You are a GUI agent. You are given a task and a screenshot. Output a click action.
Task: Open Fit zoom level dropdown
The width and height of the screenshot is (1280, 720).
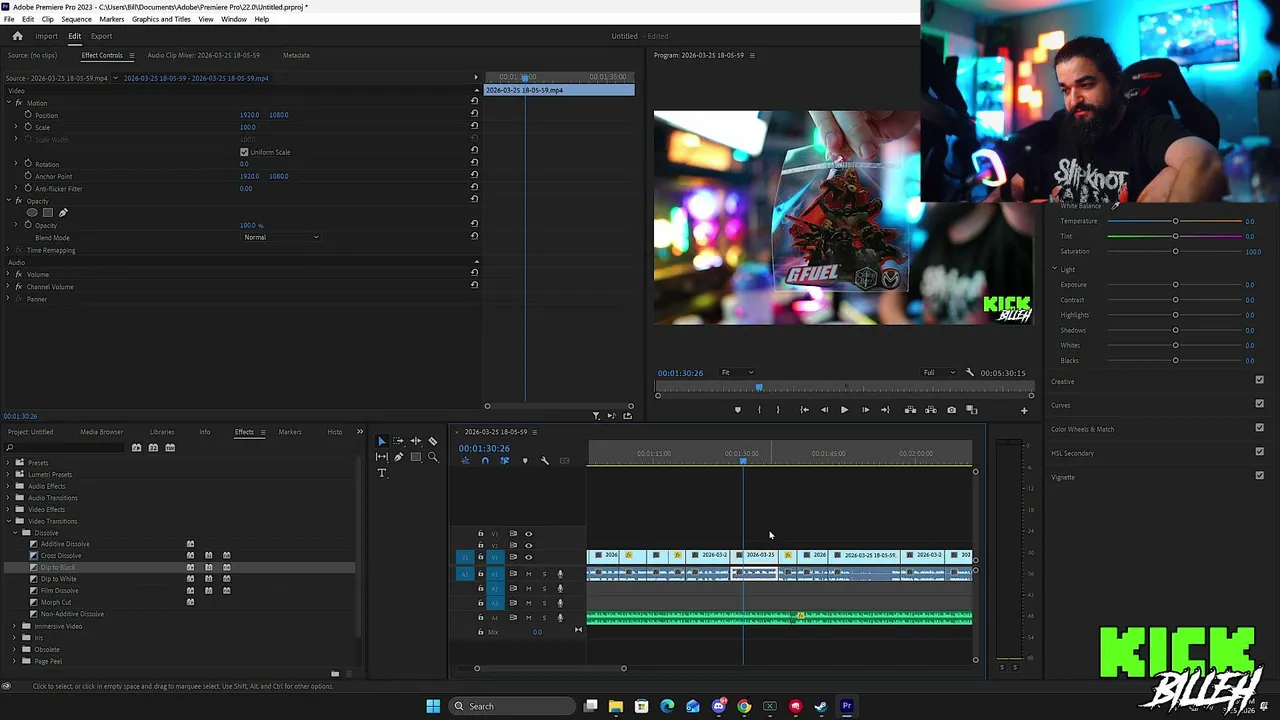click(737, 373)
